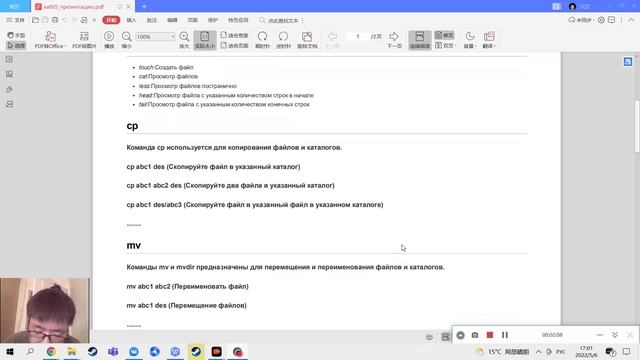Open Discord from taskbar
Image resolution: width=640 pixels, height=360 pixels.
click(175, 351)
